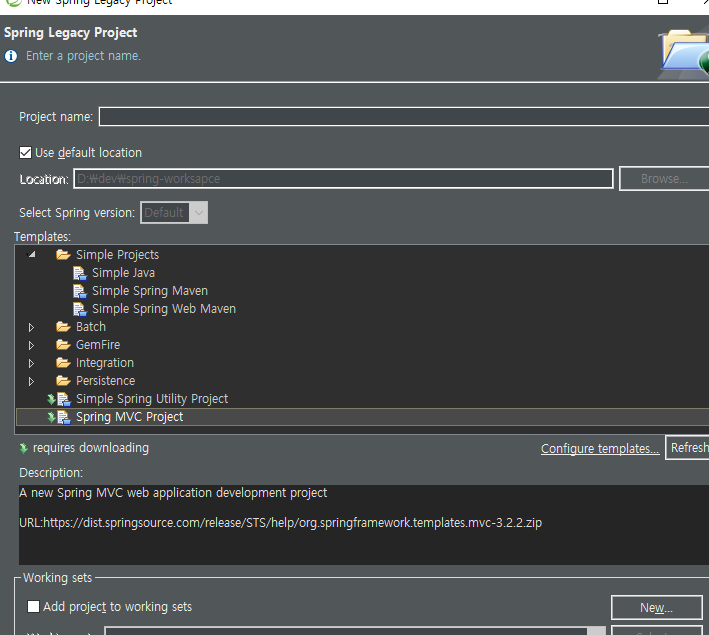This screenshot has height=635, width=709.
Task: Click the Persistence folder icon
Action: [x=63, y=381]
